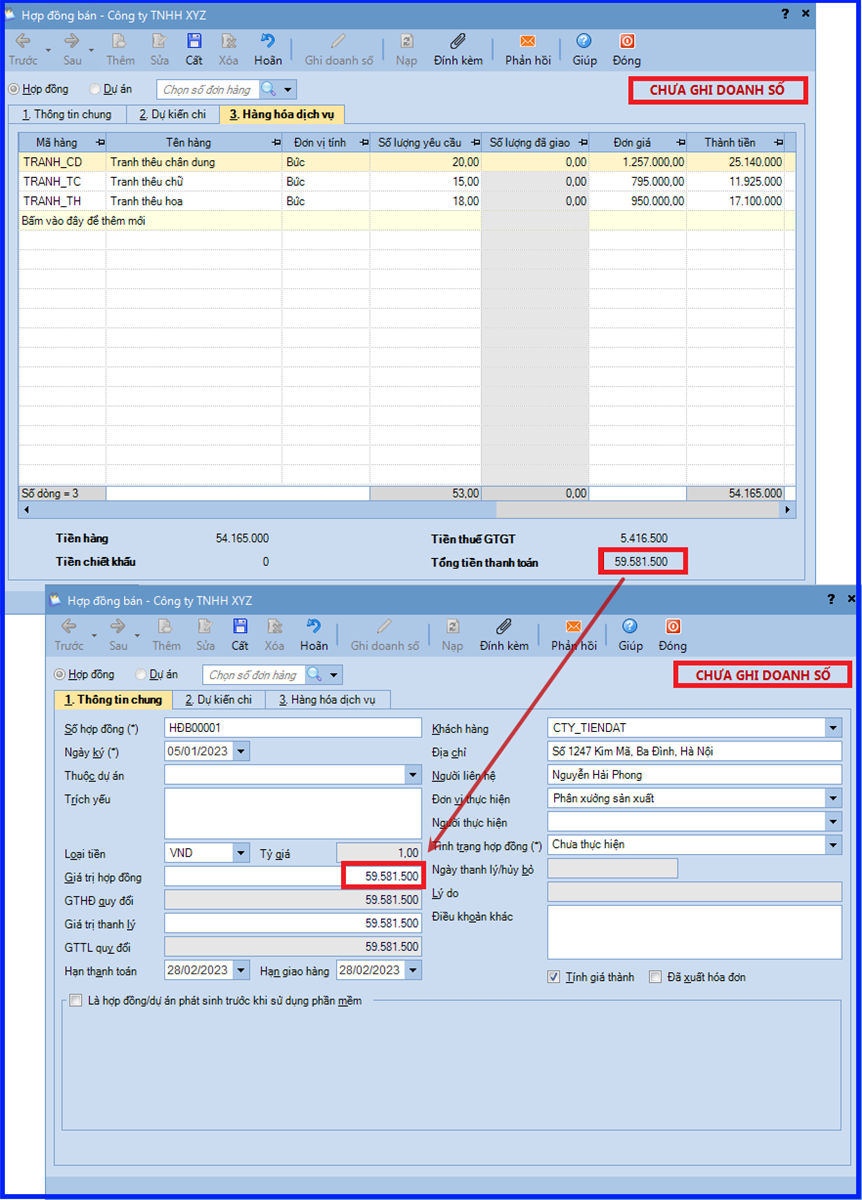Open Hàng hóa dịch vụ tab in bottom window

click(328, 700)
